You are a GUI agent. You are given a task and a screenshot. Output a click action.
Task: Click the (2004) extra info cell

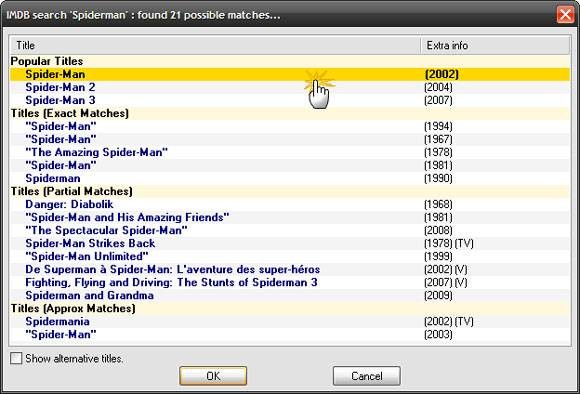tap(438, 87)
